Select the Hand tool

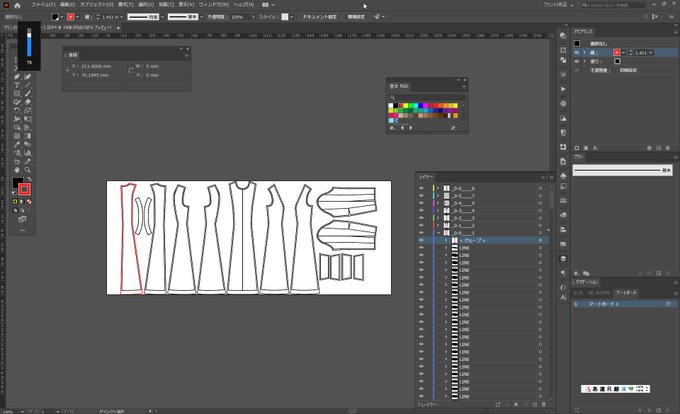coord(17,170)
